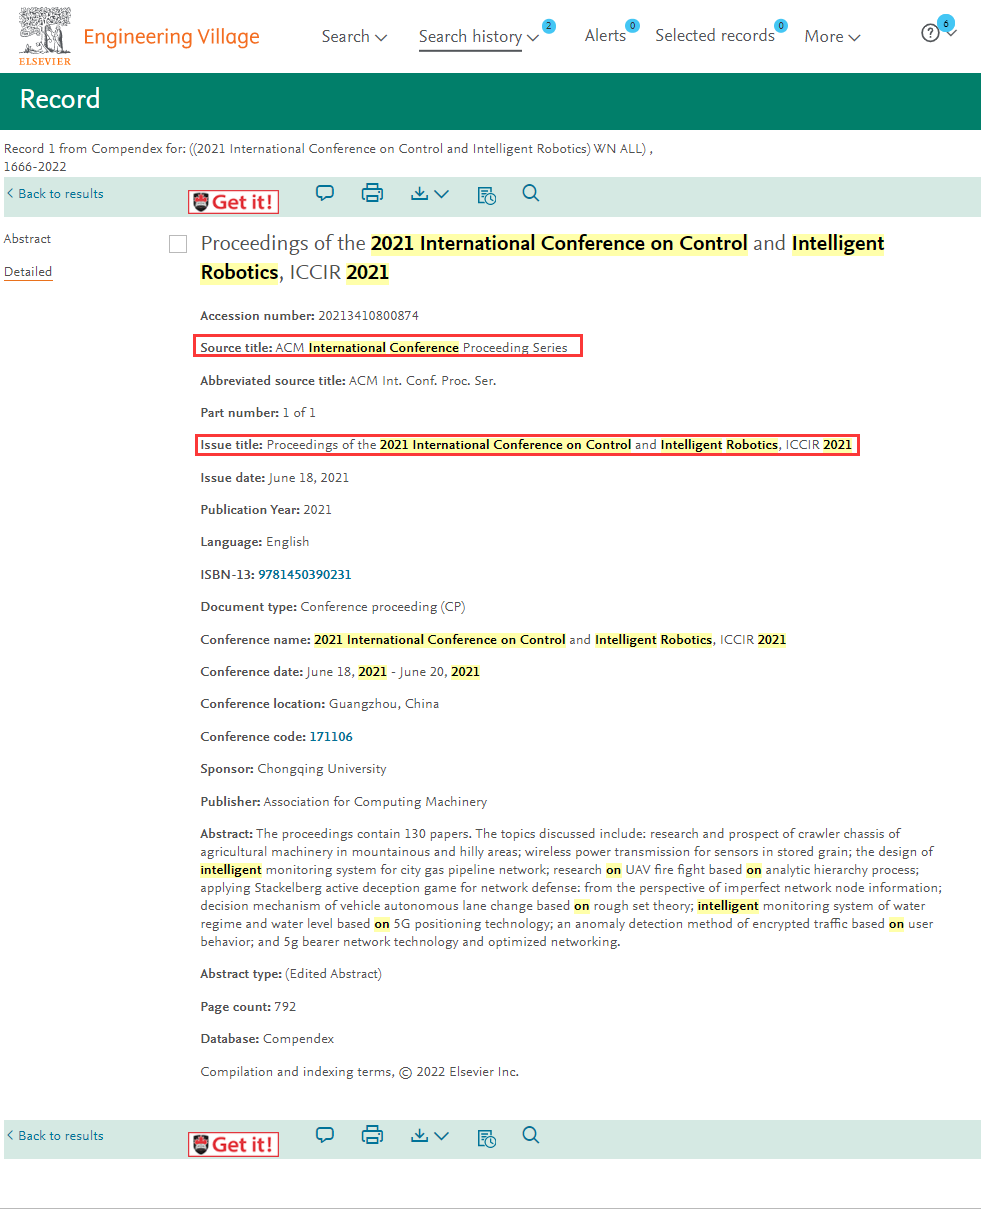The width and height of the screenshot is (981, 1221).
Task: Click the magnifier icon below the record
Action: point(531,1135)
